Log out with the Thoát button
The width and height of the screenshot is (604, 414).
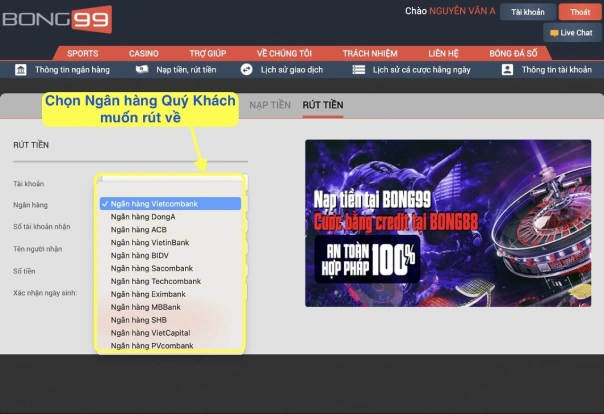(580, 12)
